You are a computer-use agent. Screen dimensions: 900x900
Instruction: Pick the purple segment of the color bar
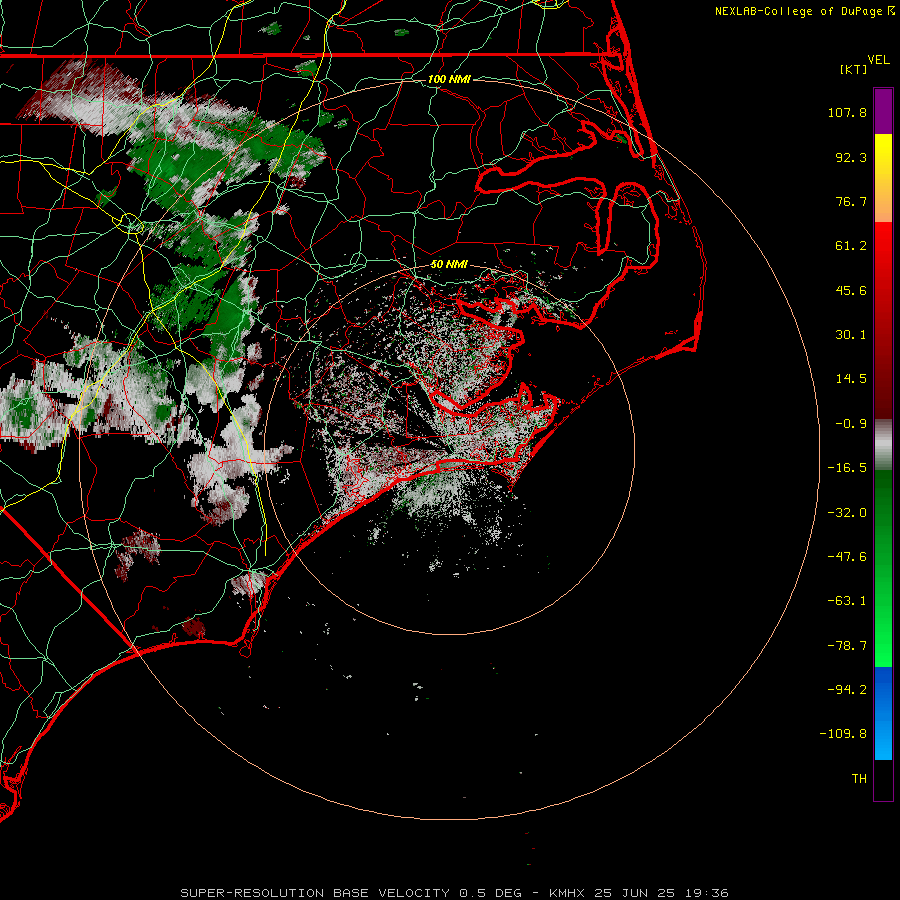pos(883,111)
